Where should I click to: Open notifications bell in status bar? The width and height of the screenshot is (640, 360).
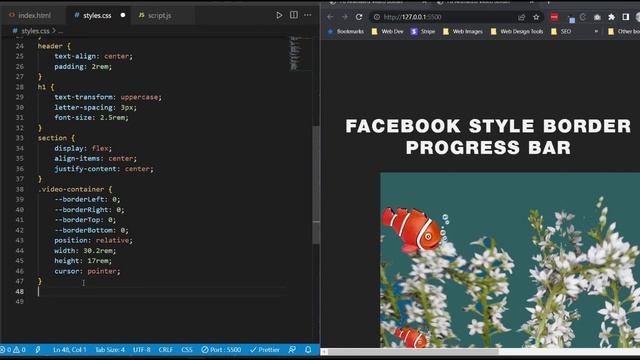click(x=308, y=350)
